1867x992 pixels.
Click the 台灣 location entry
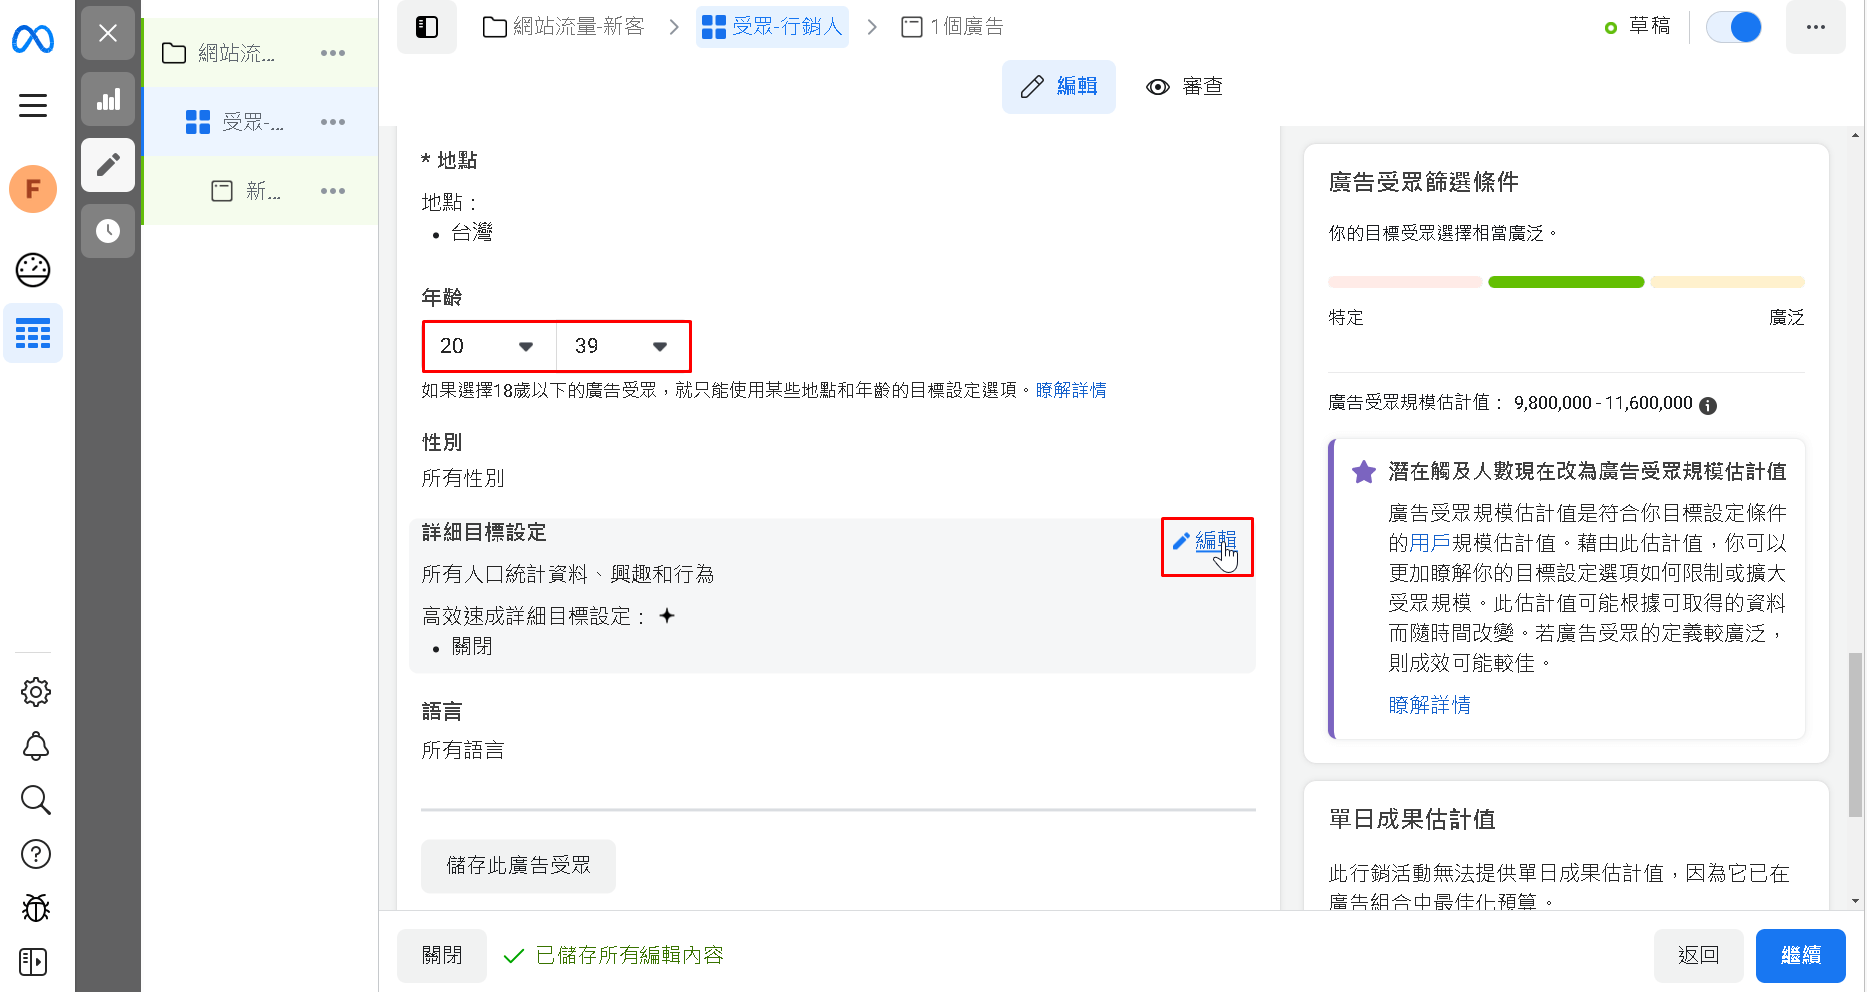pyautogui.click(x=472, y=233)
